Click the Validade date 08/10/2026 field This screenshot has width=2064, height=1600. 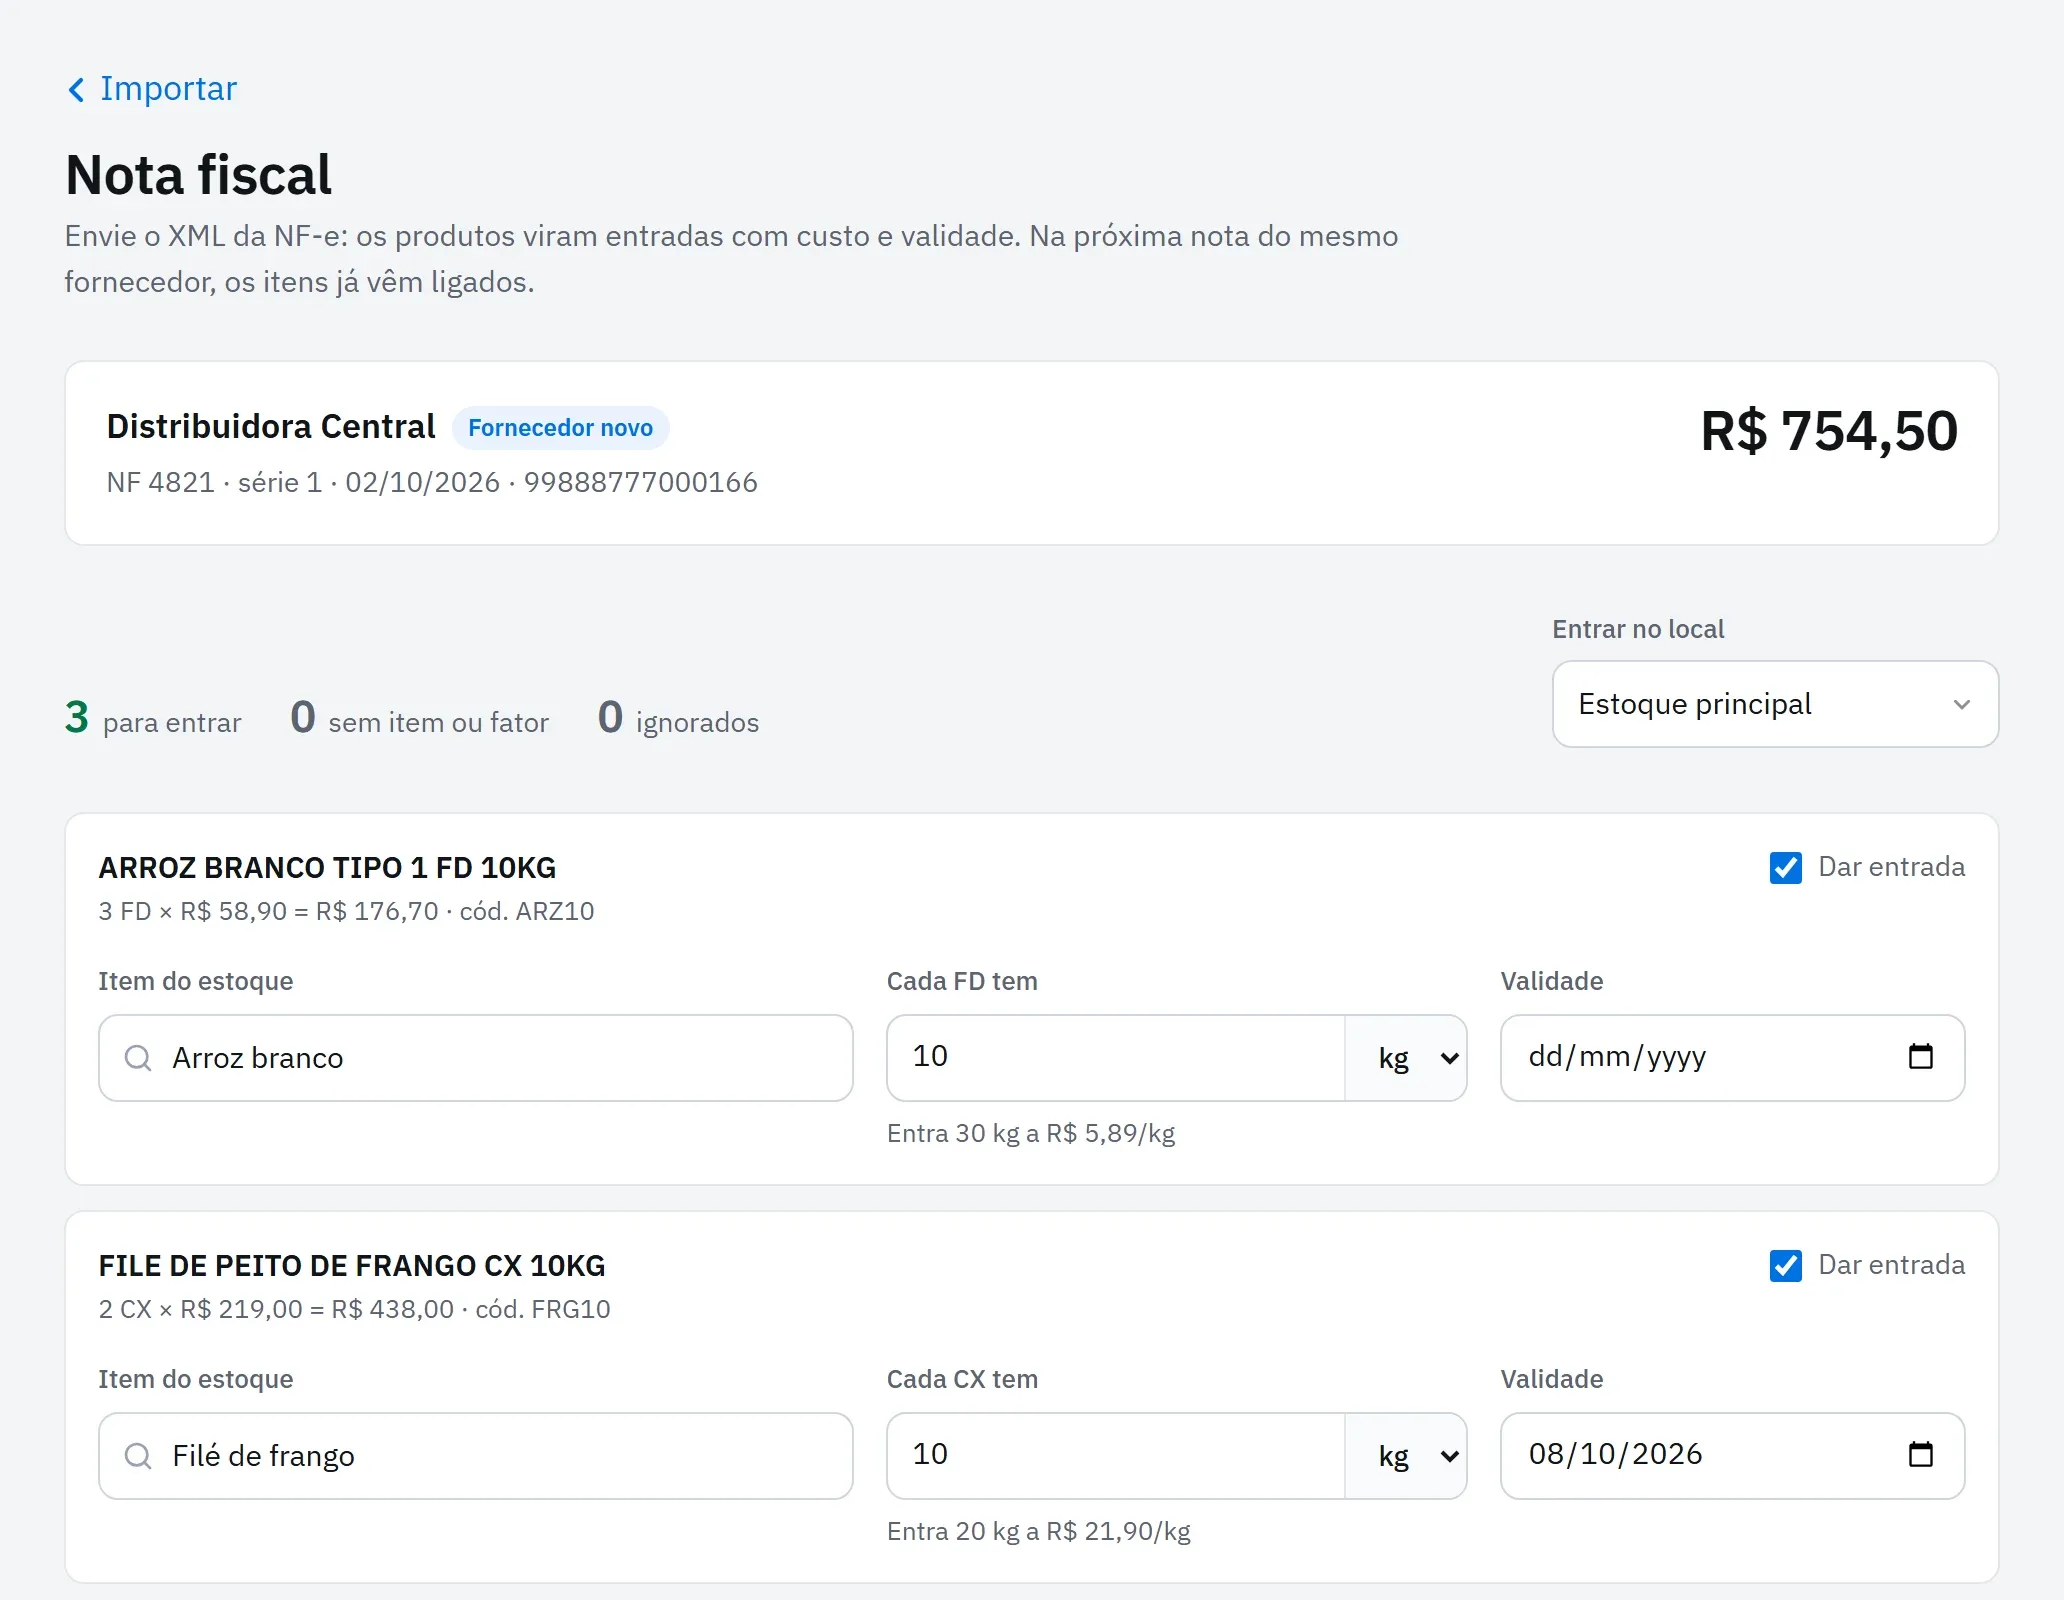1733,1456
